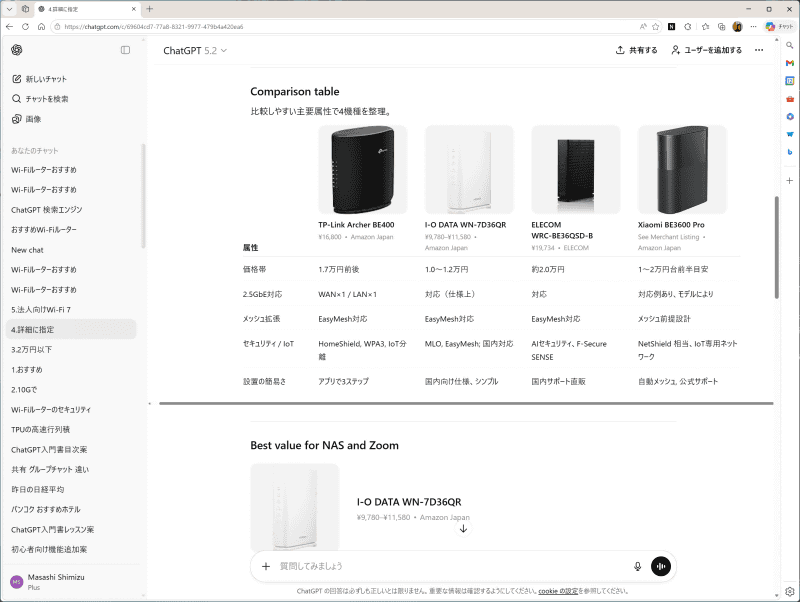Jump to bottom with the down-arrow button
800x602 pixels.
463,529
